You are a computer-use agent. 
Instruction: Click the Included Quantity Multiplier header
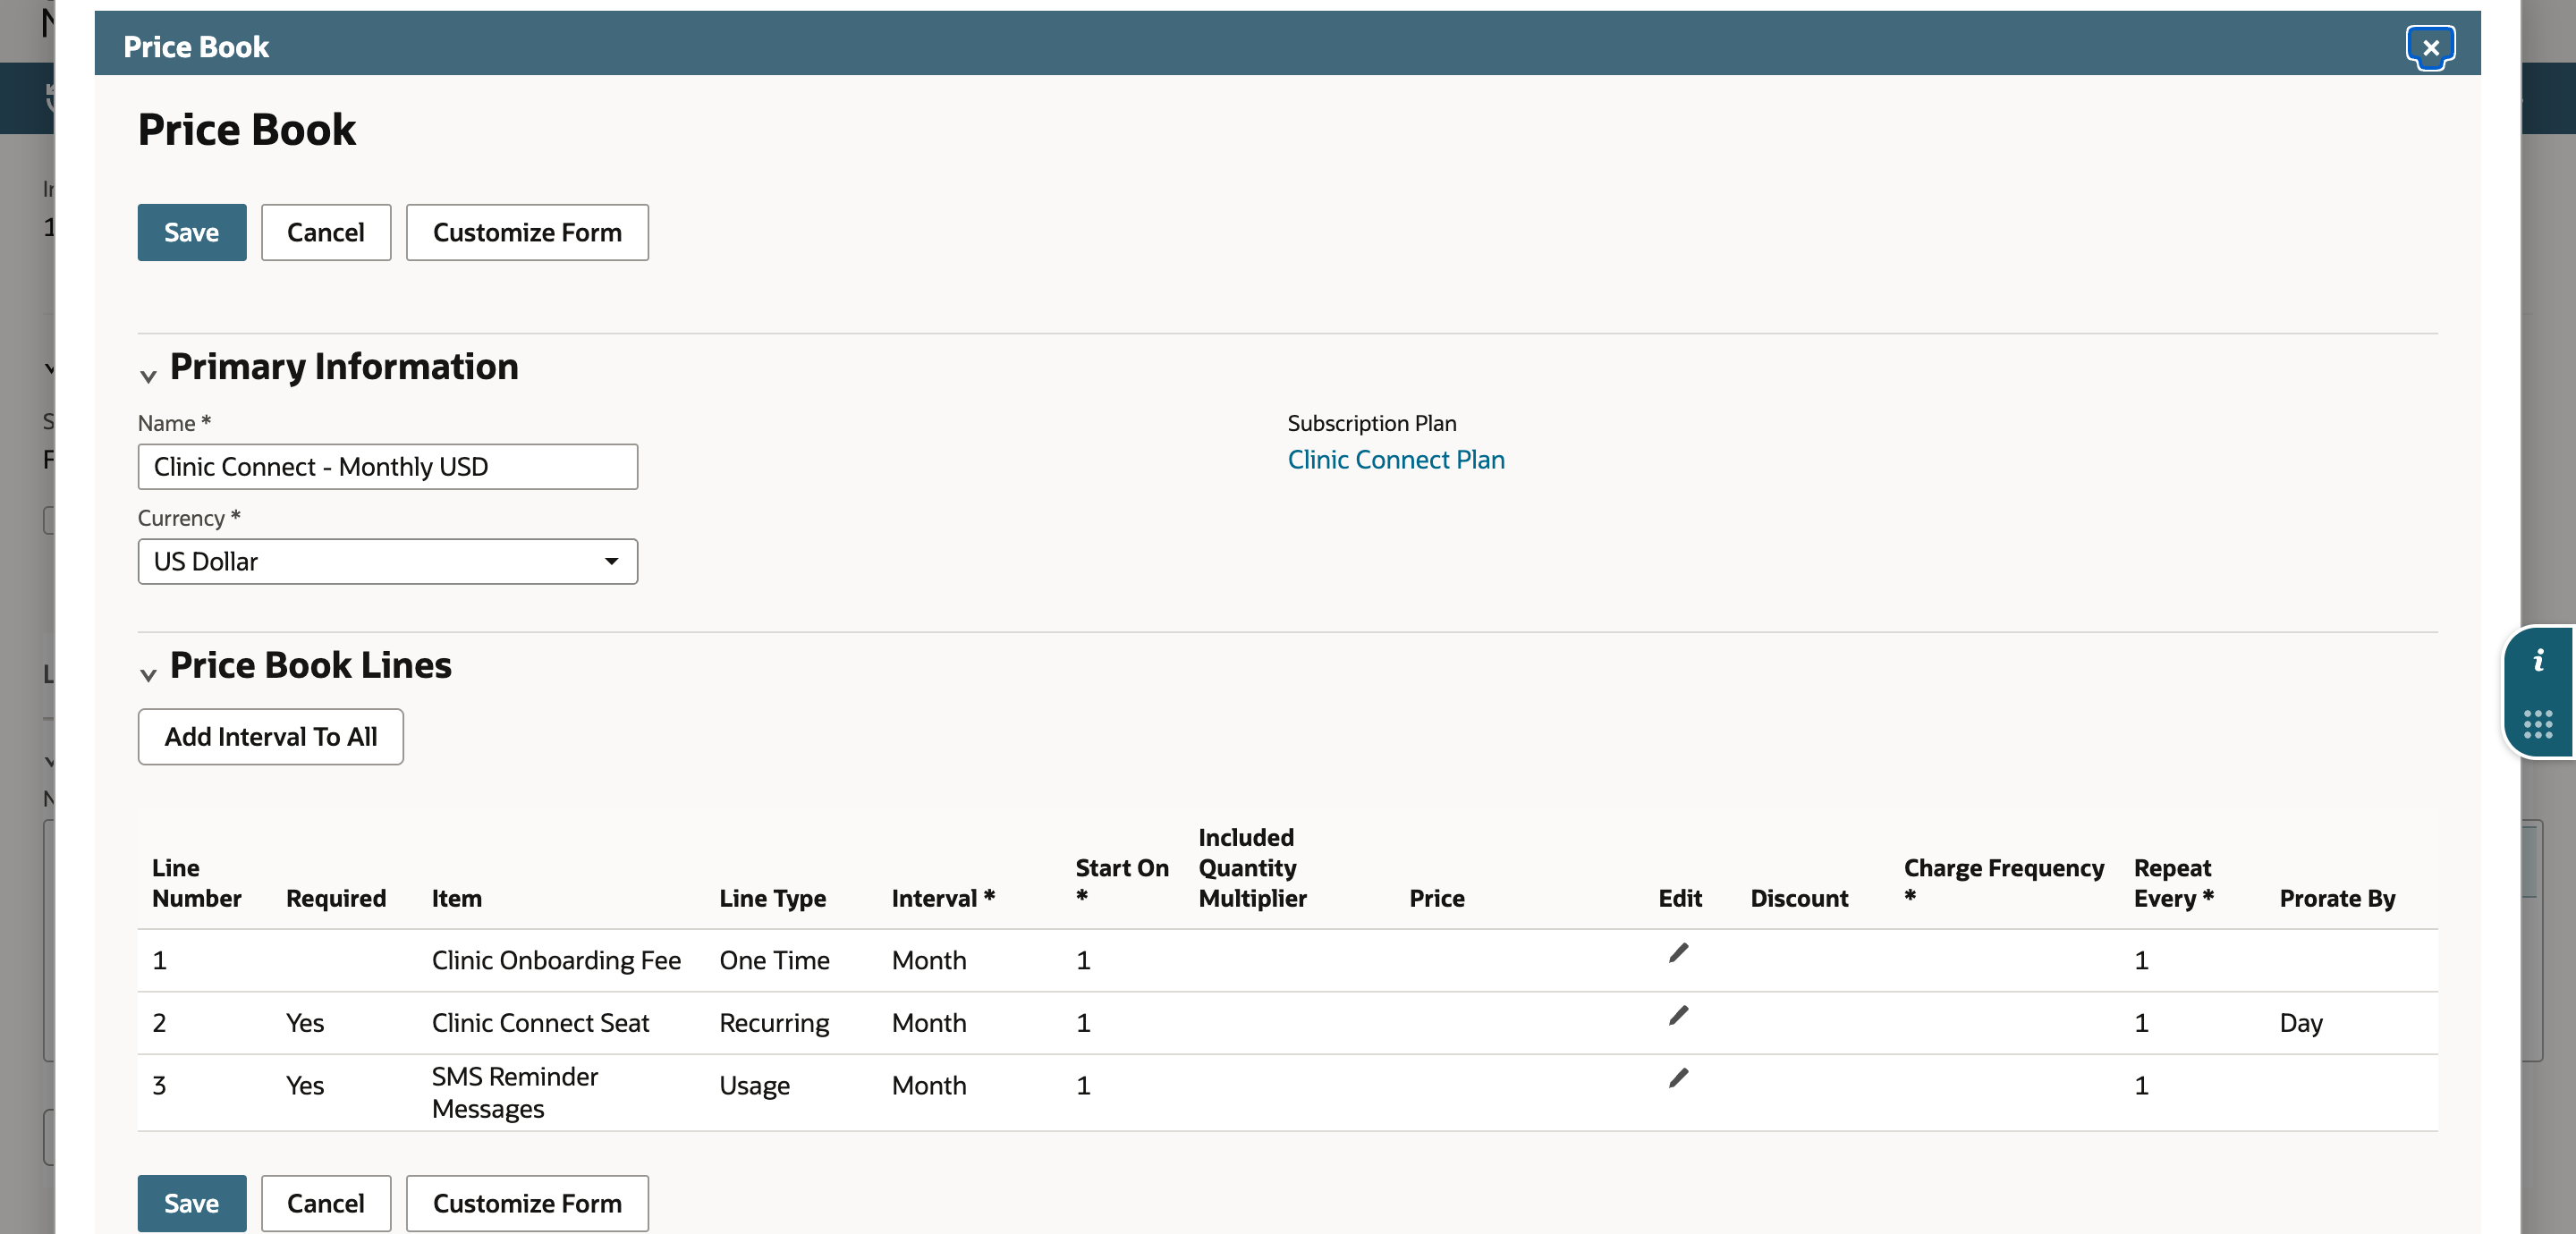1253,868
